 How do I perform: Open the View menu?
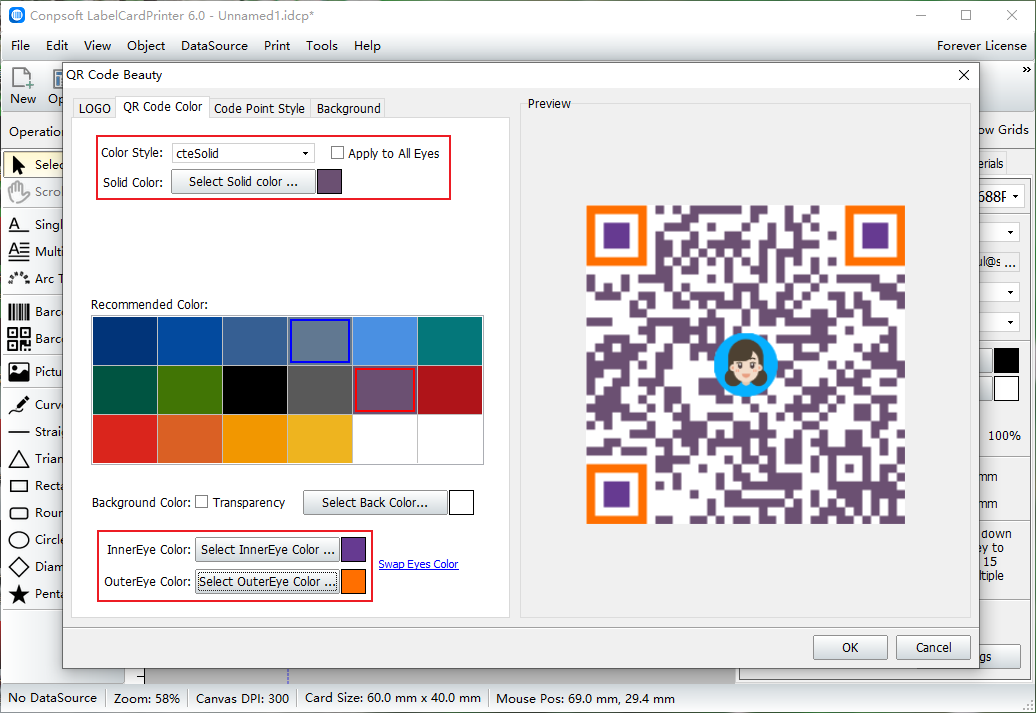[x=97, y=46]
